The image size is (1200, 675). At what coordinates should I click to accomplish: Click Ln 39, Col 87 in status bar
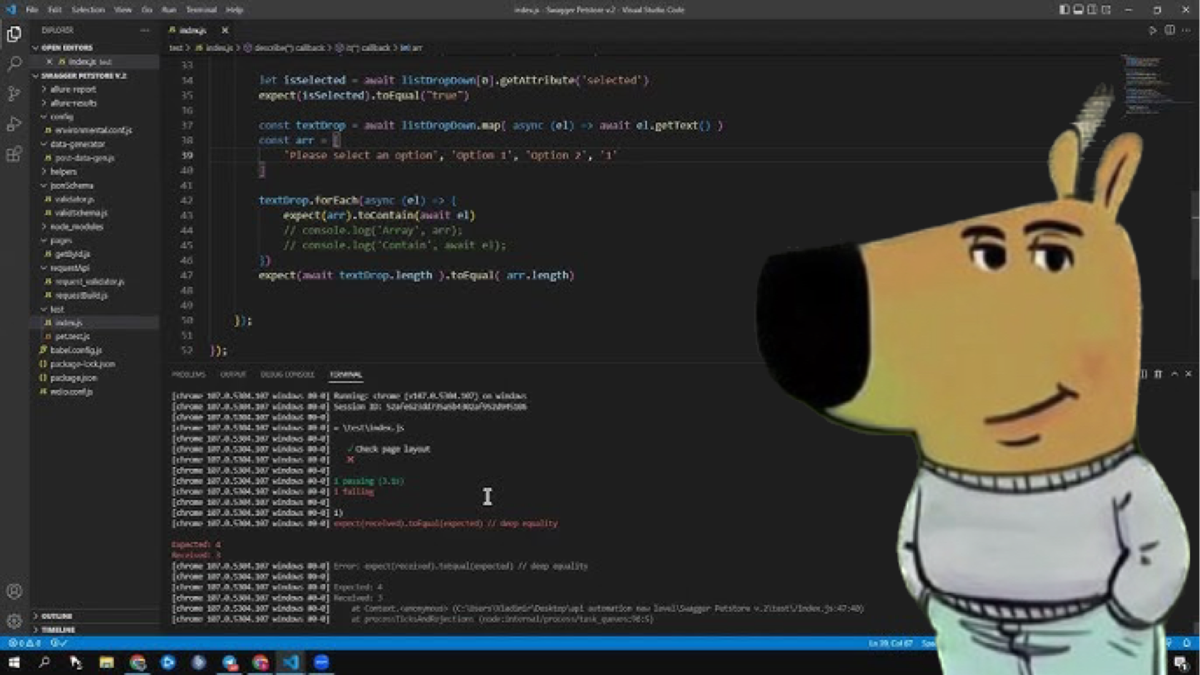click(890, 643)
